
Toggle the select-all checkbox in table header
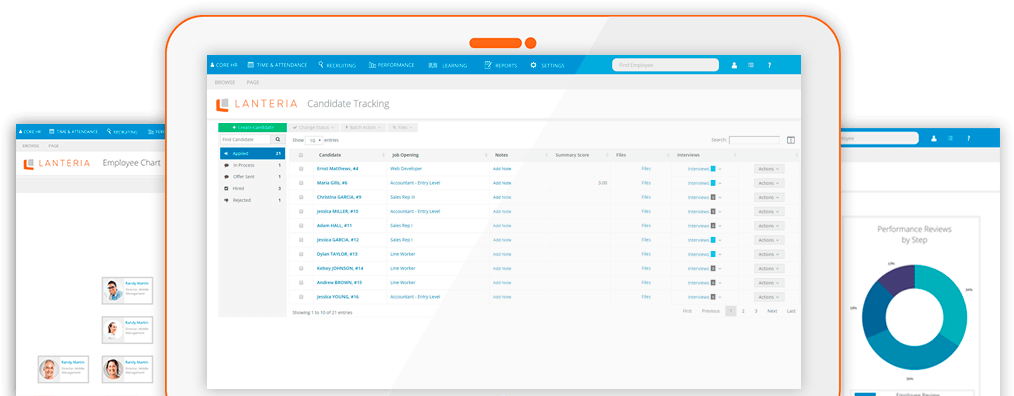point(301,155)
